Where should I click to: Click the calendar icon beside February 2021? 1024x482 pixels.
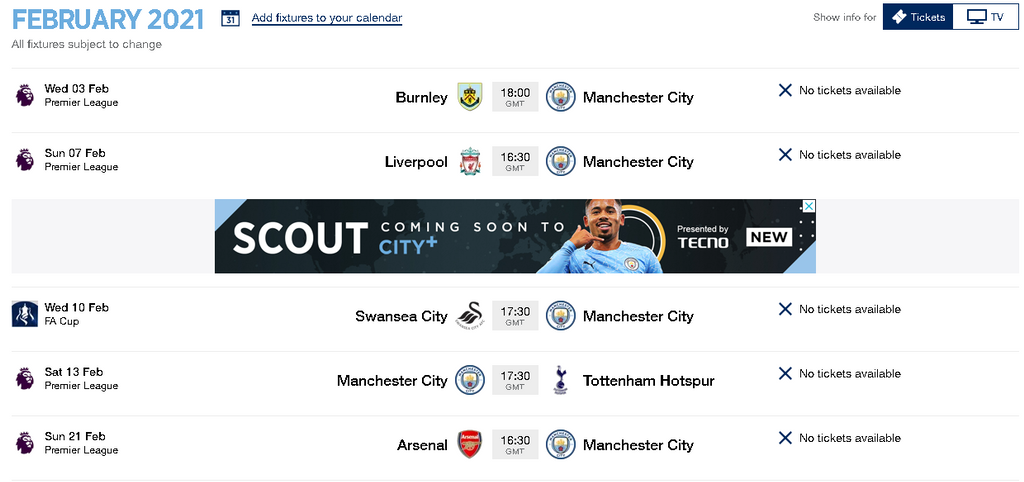click(x=230, y=18)
